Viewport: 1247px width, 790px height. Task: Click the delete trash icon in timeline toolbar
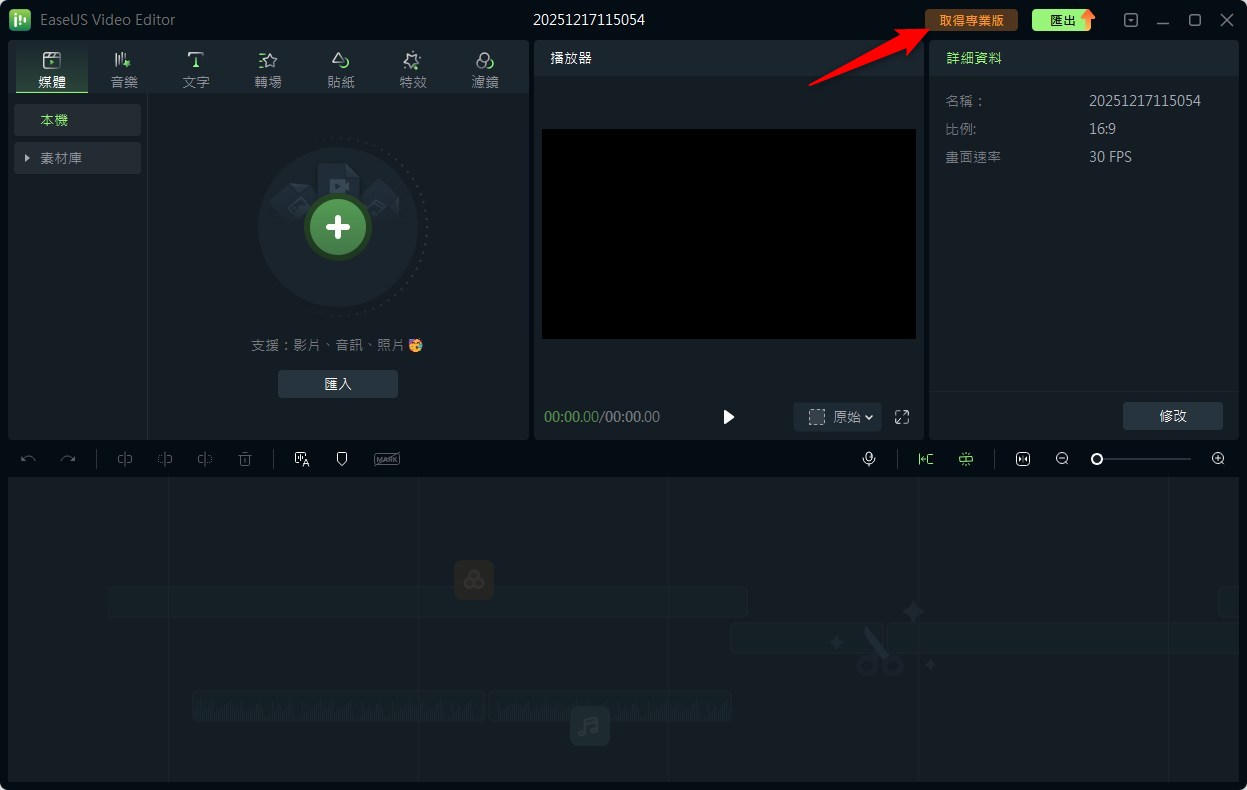point(245,459)
